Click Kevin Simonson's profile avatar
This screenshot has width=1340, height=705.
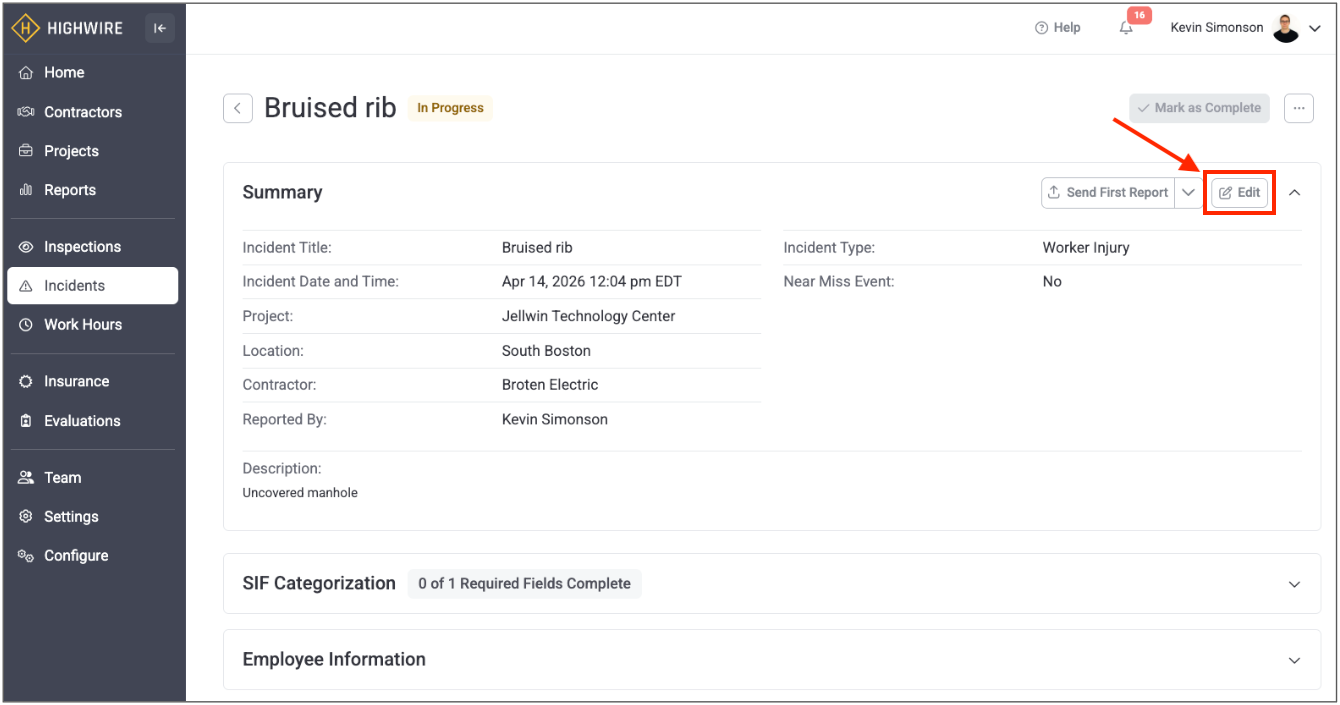click(1286, 28)
